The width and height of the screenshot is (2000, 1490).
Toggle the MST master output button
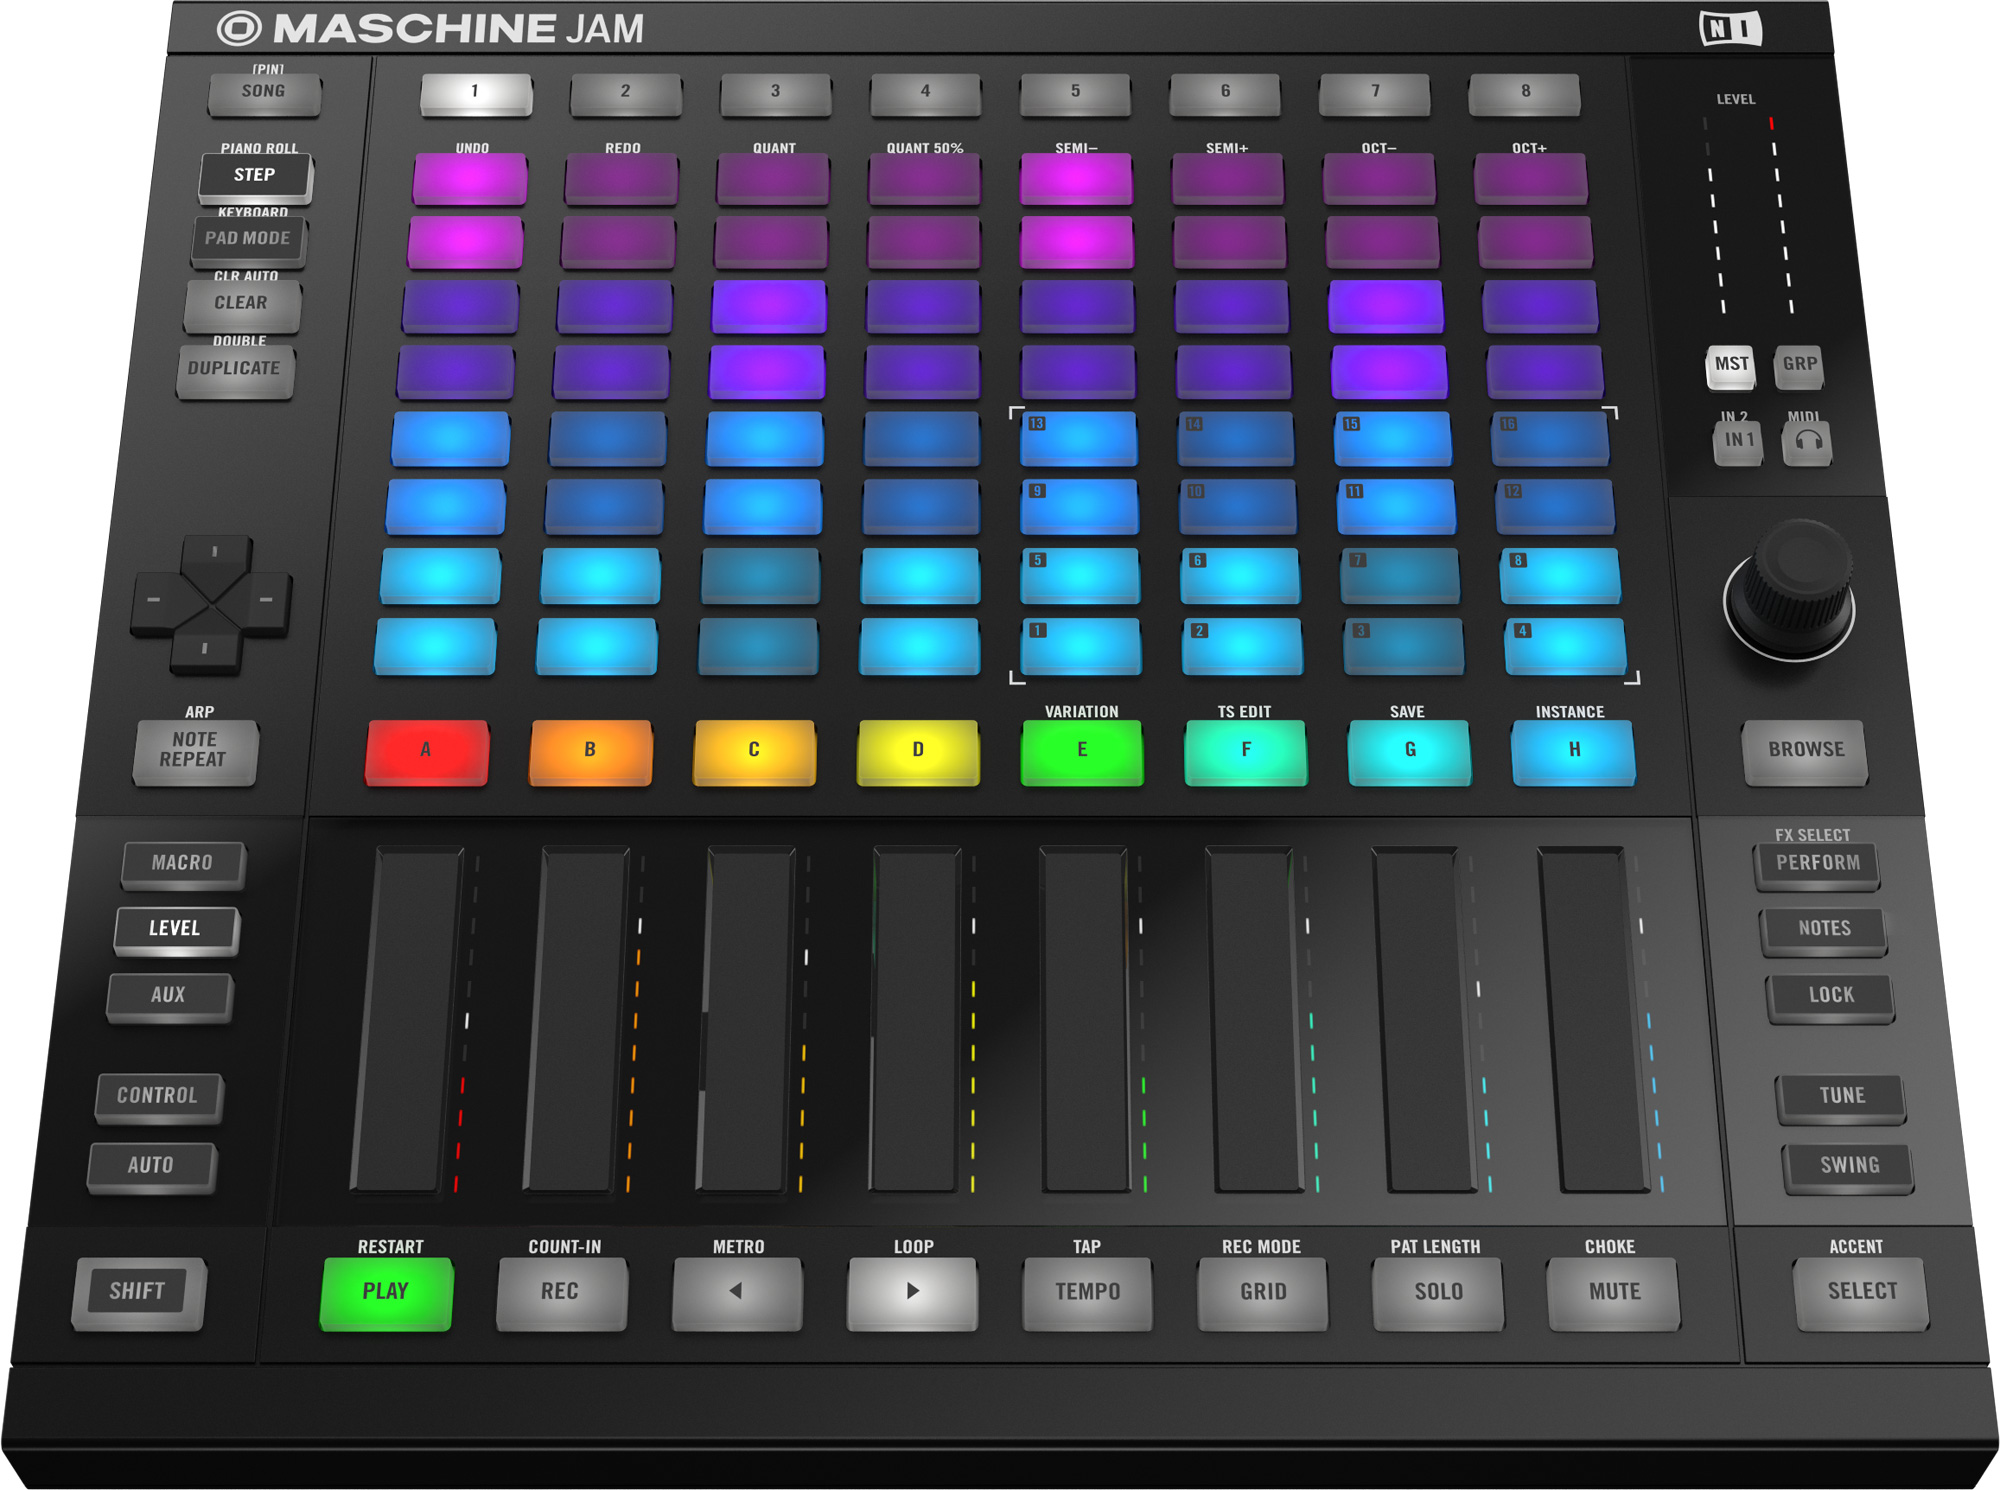pos(1729,366)
